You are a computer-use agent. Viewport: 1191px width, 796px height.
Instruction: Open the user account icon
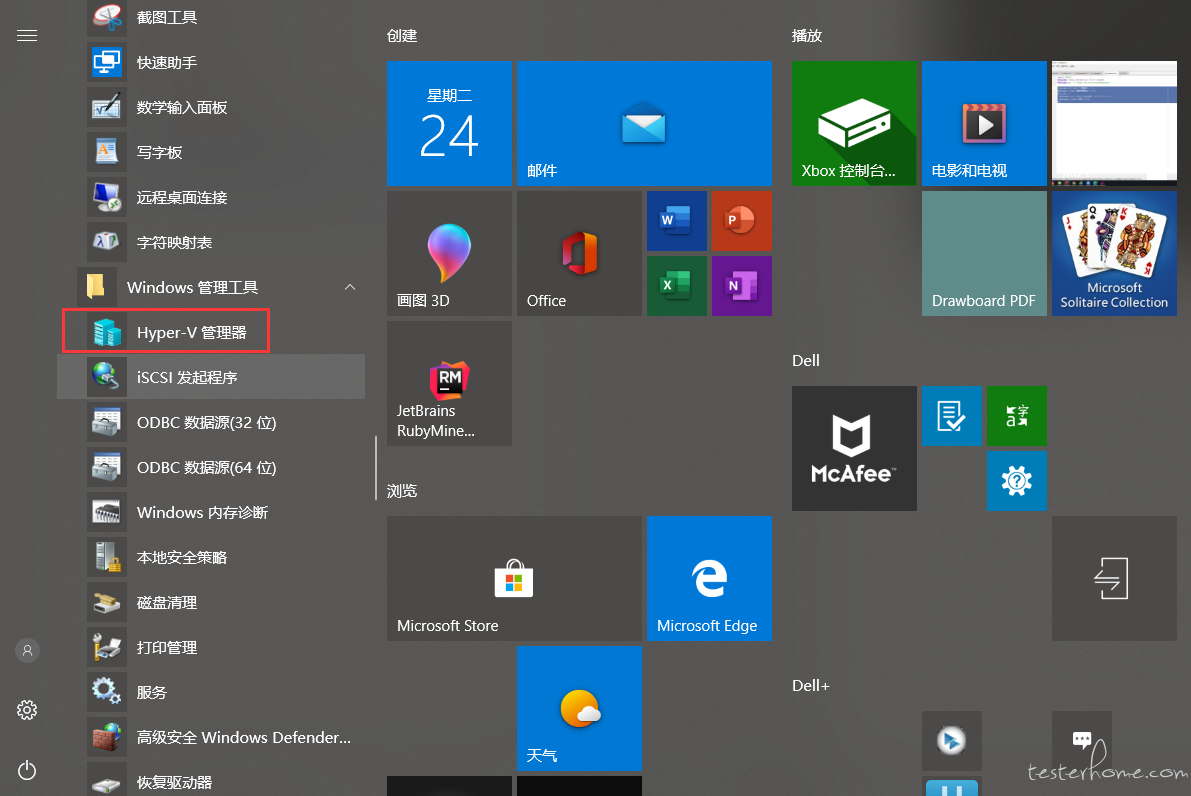(x=27, y=650)
